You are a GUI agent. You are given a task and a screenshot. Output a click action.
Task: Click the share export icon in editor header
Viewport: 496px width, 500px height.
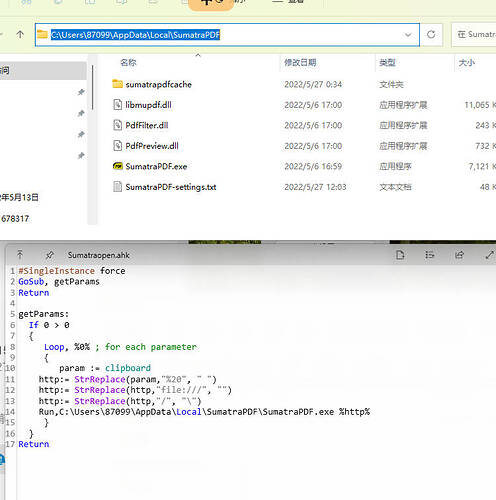459,255
